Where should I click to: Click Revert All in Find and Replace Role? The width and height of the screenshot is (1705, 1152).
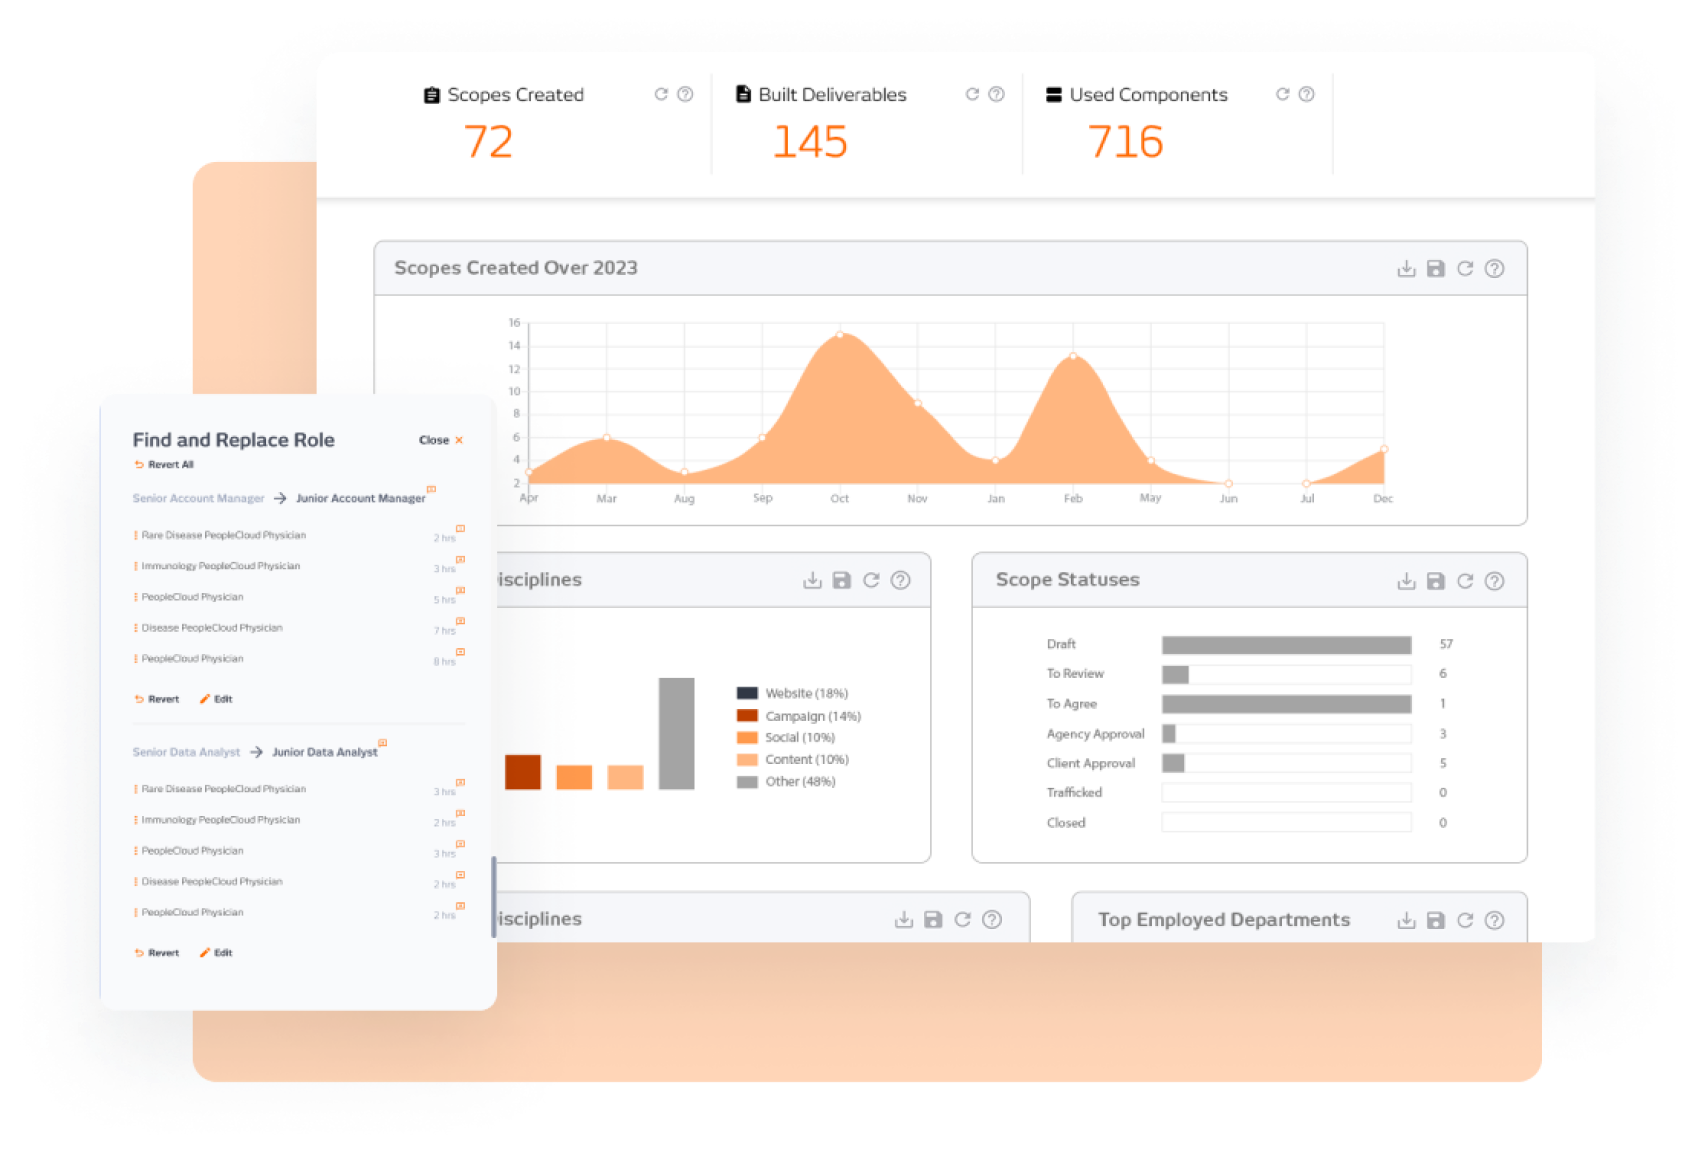point(165,464)
